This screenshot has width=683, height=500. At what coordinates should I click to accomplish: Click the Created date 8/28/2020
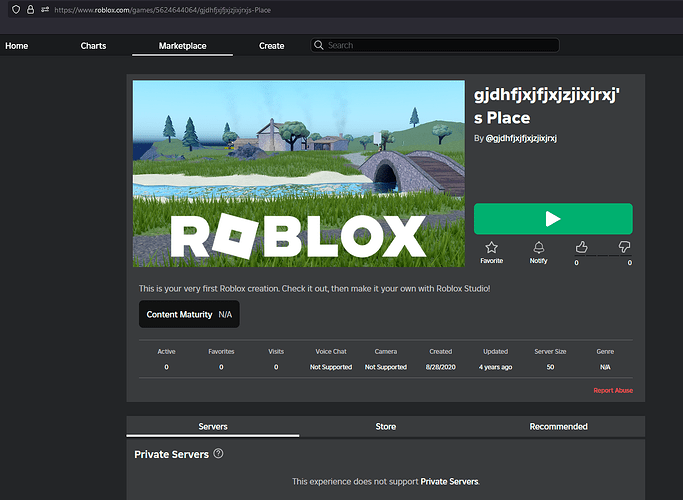[x=440, y=367]
